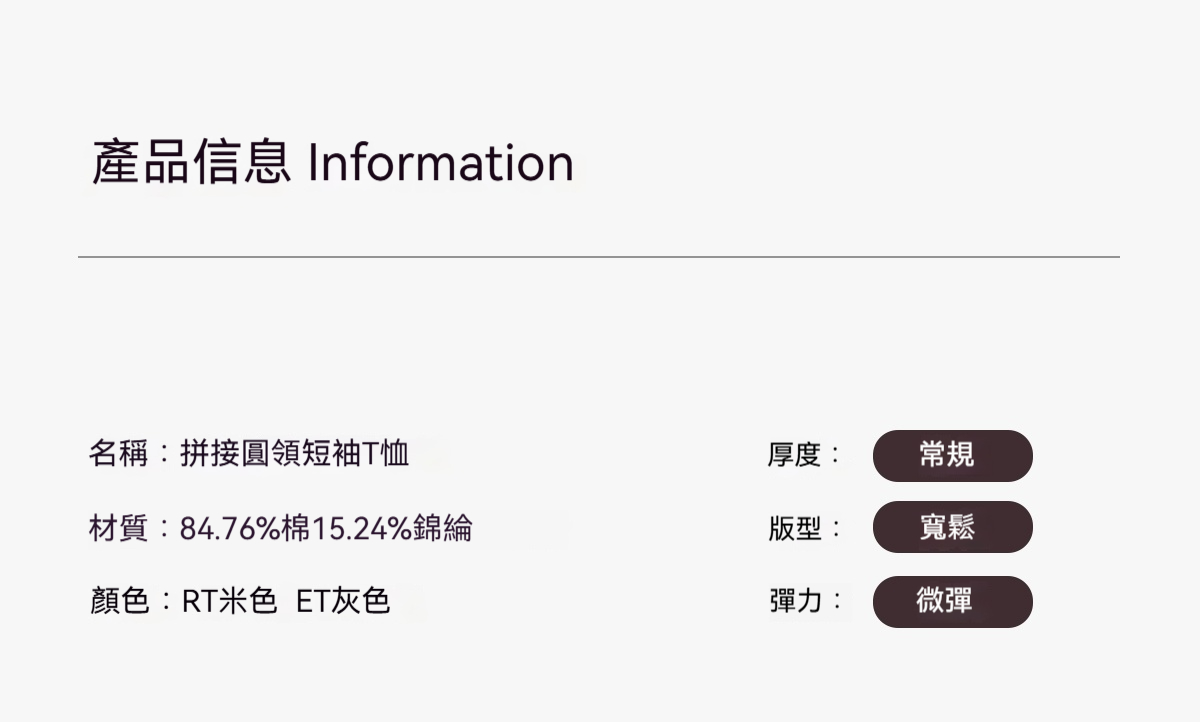Image resolution: width=1200 pixels, height=722 pixels.
Task: Click the 材質 field label
Action: point(118,527)
